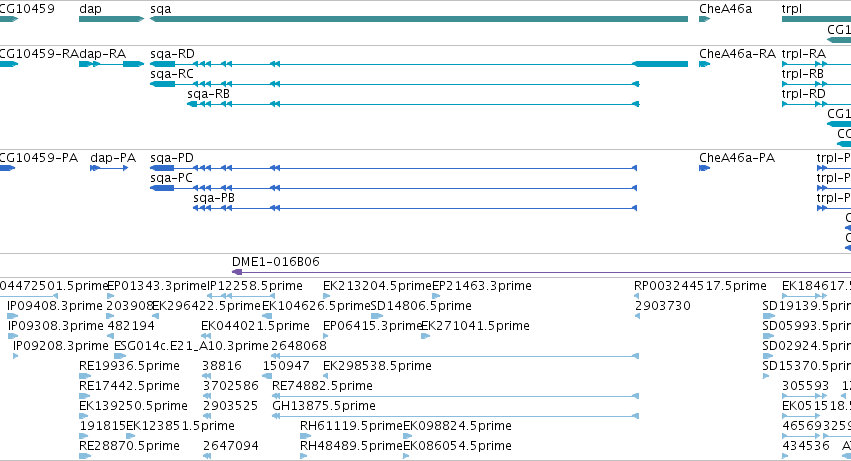Viewport: 851px width, 461px height.
Task: Select the EK044021.5prime EST label
Action: [x=255, y=326]
